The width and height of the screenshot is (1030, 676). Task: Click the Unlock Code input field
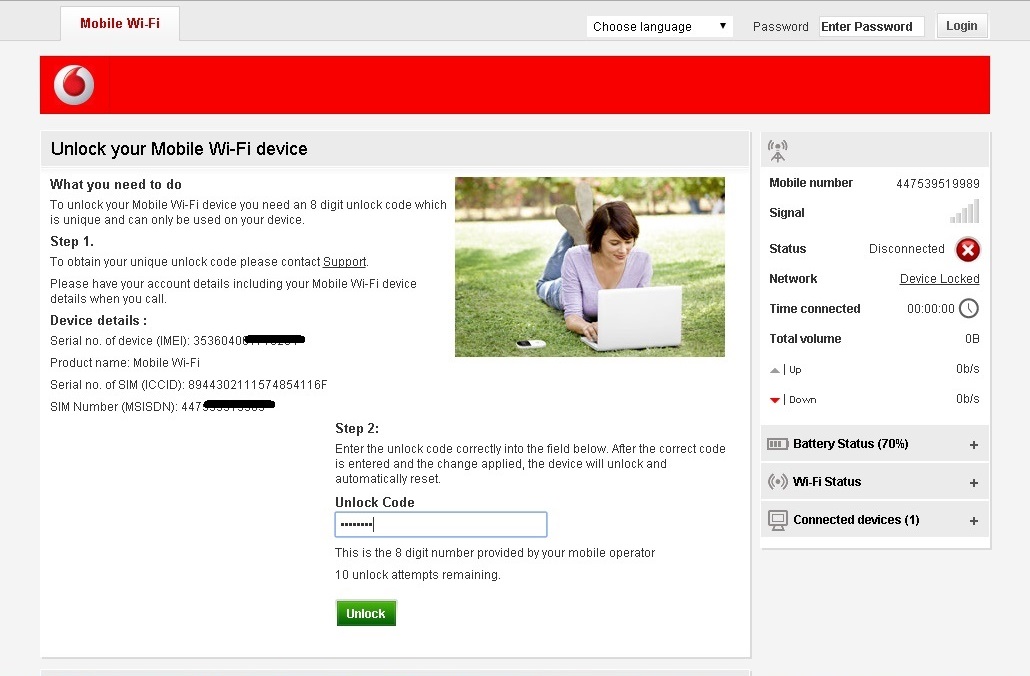pos(440,524)
